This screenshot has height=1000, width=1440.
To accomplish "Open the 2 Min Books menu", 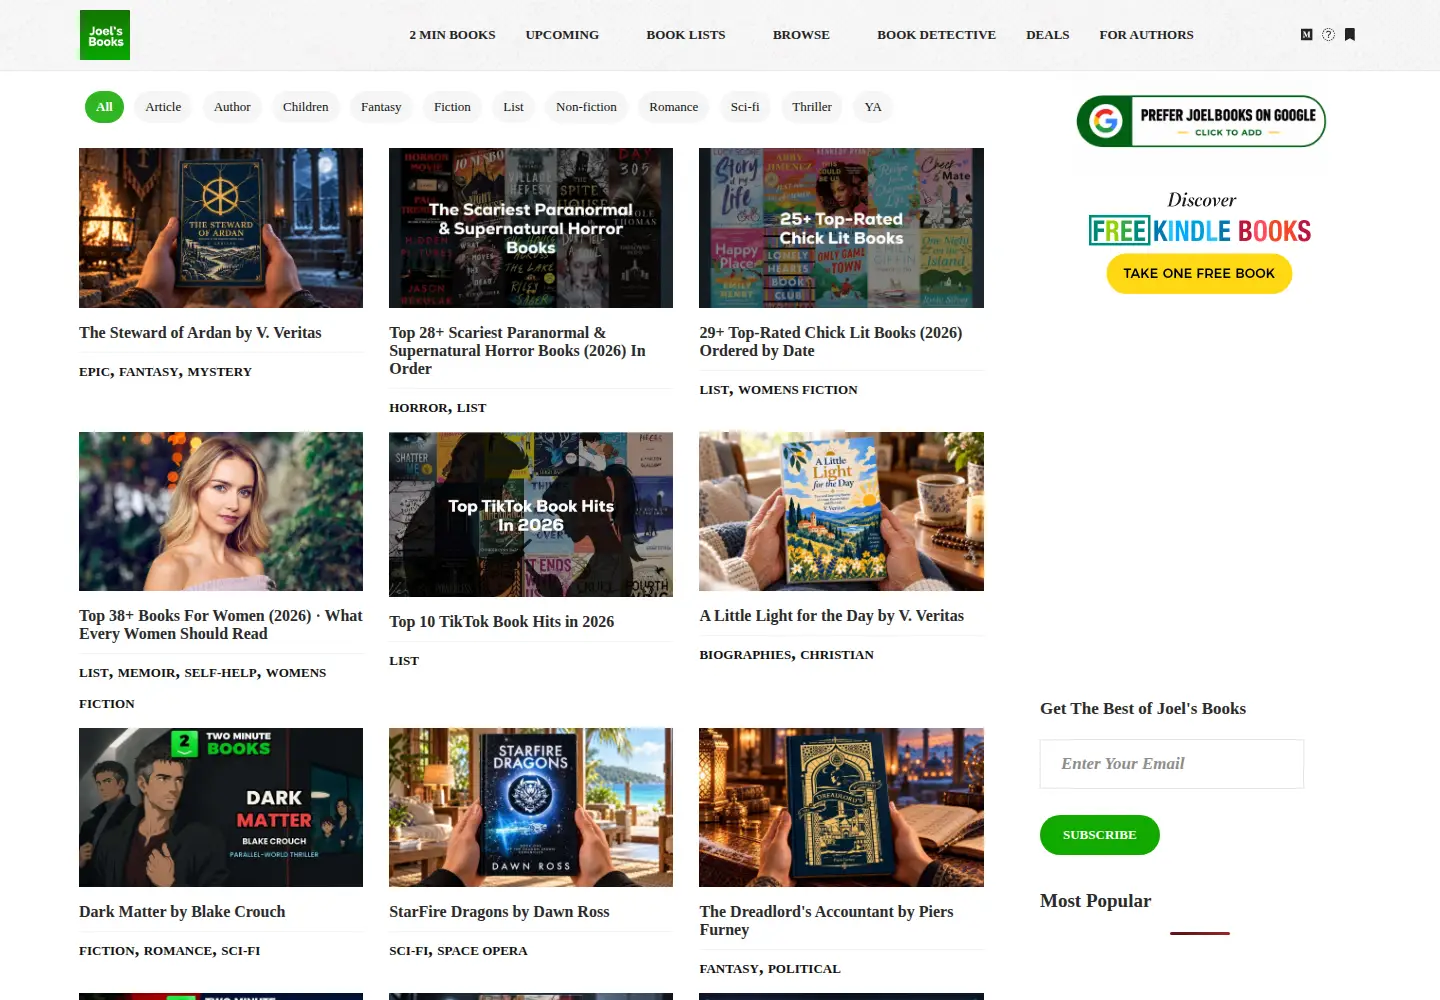I will click(x=452, y=35).
